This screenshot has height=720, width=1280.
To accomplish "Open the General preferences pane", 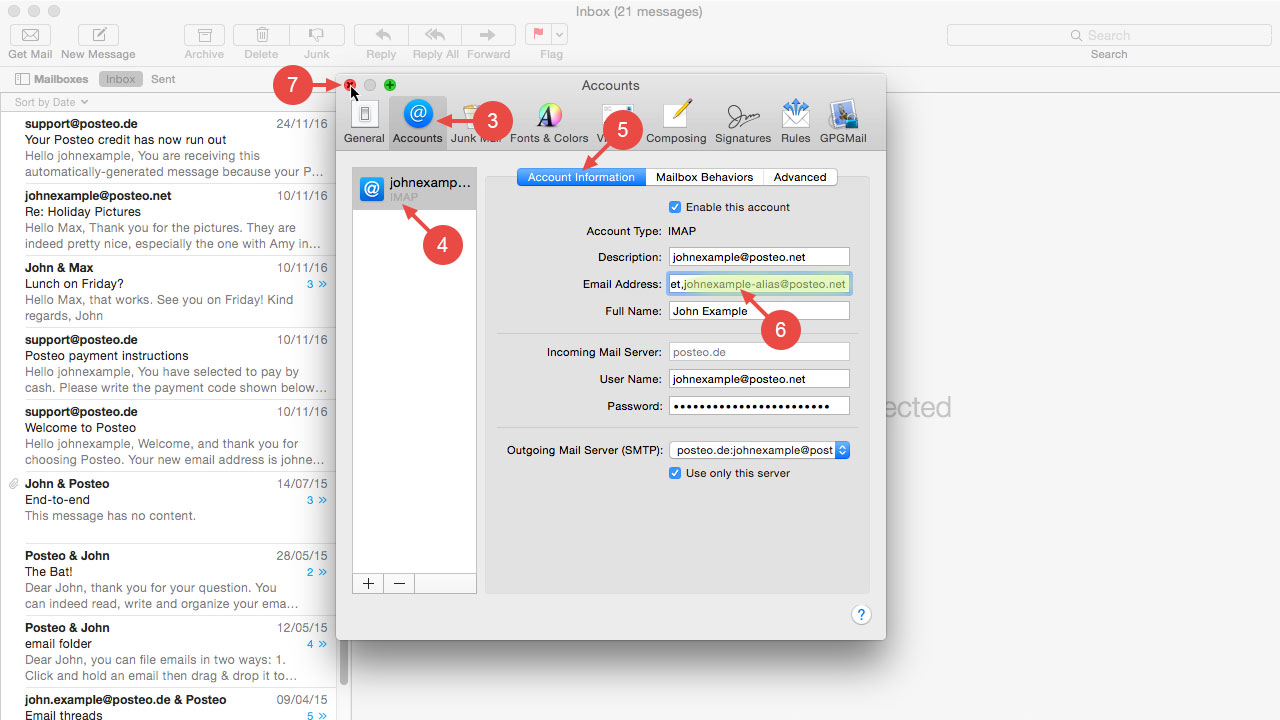I will point(364,120).
